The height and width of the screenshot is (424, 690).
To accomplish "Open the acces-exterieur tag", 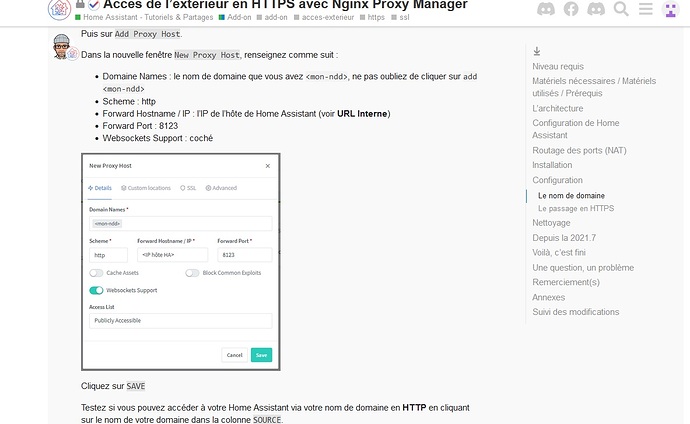I will tap(324, 17).
